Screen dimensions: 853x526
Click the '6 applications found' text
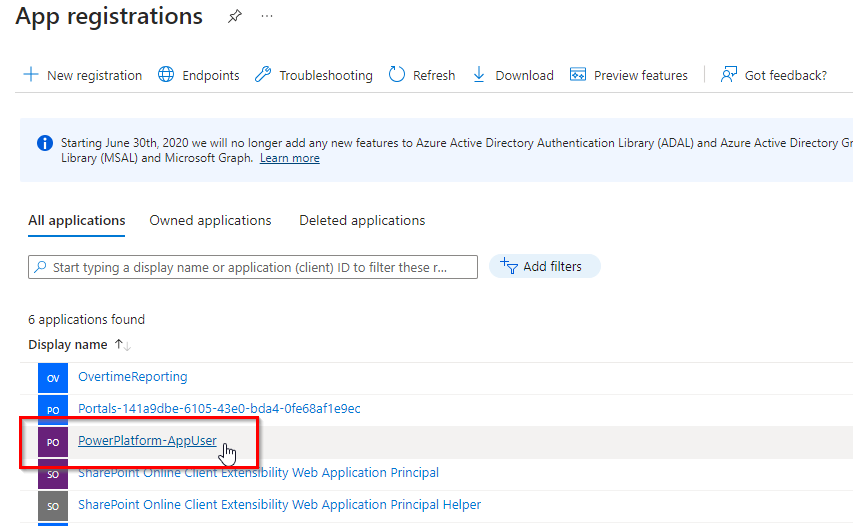86,319
